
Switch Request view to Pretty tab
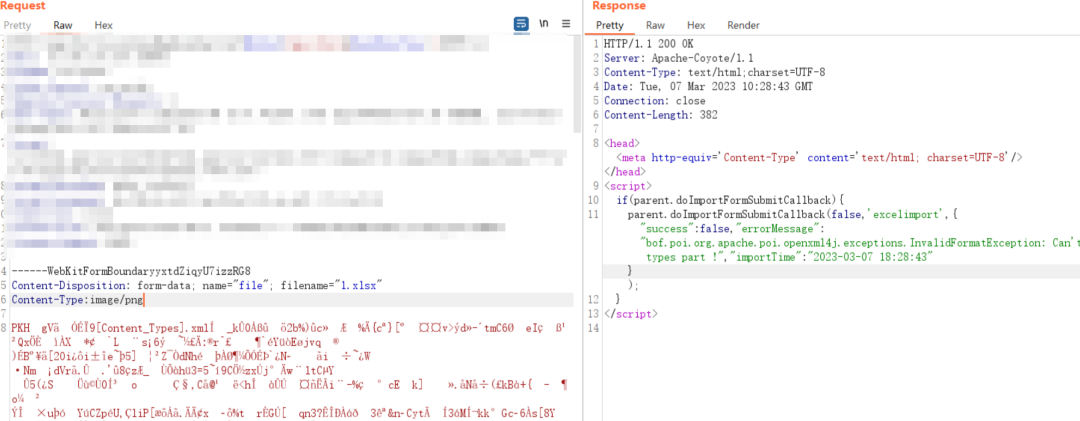point(17,25)
